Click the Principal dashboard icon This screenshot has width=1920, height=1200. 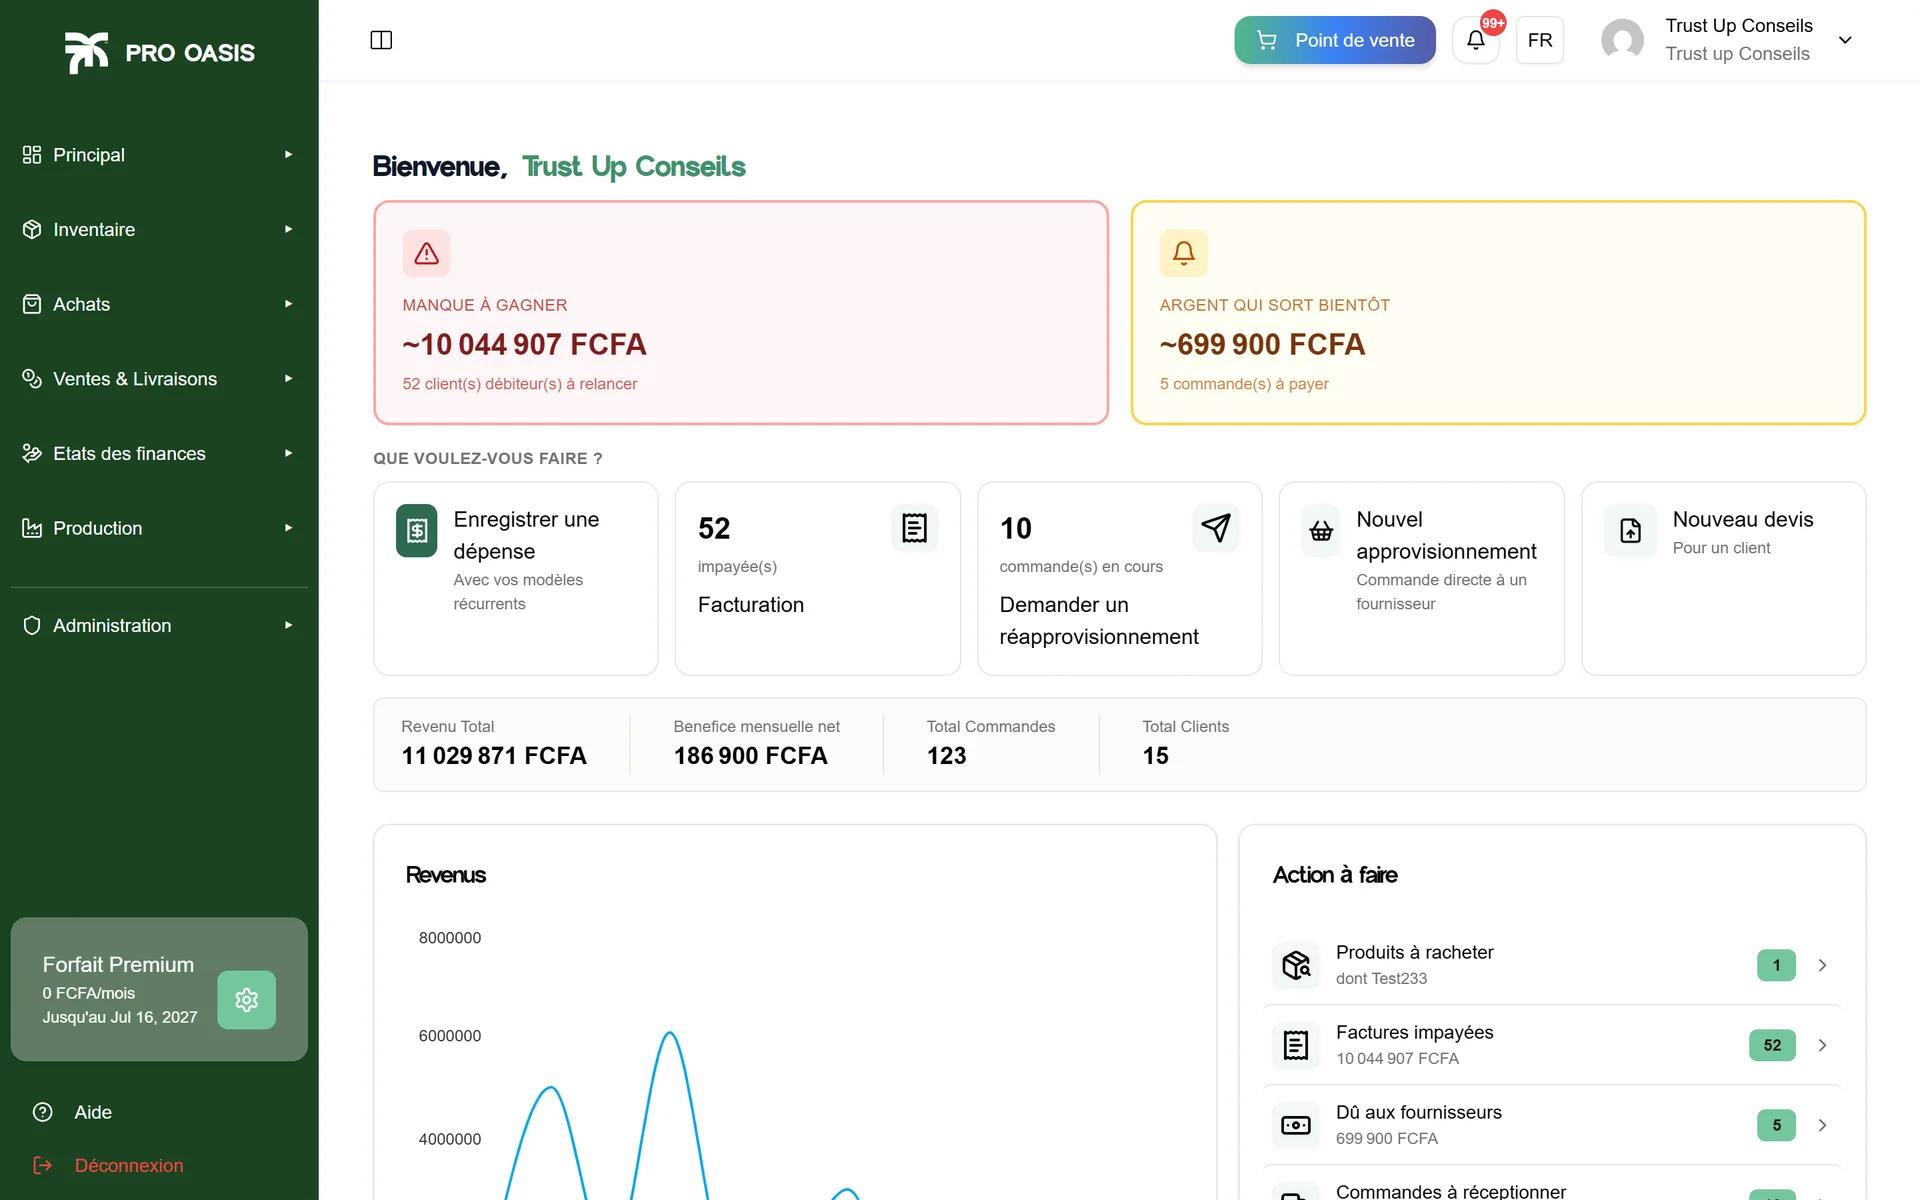(x=32, y=154)
